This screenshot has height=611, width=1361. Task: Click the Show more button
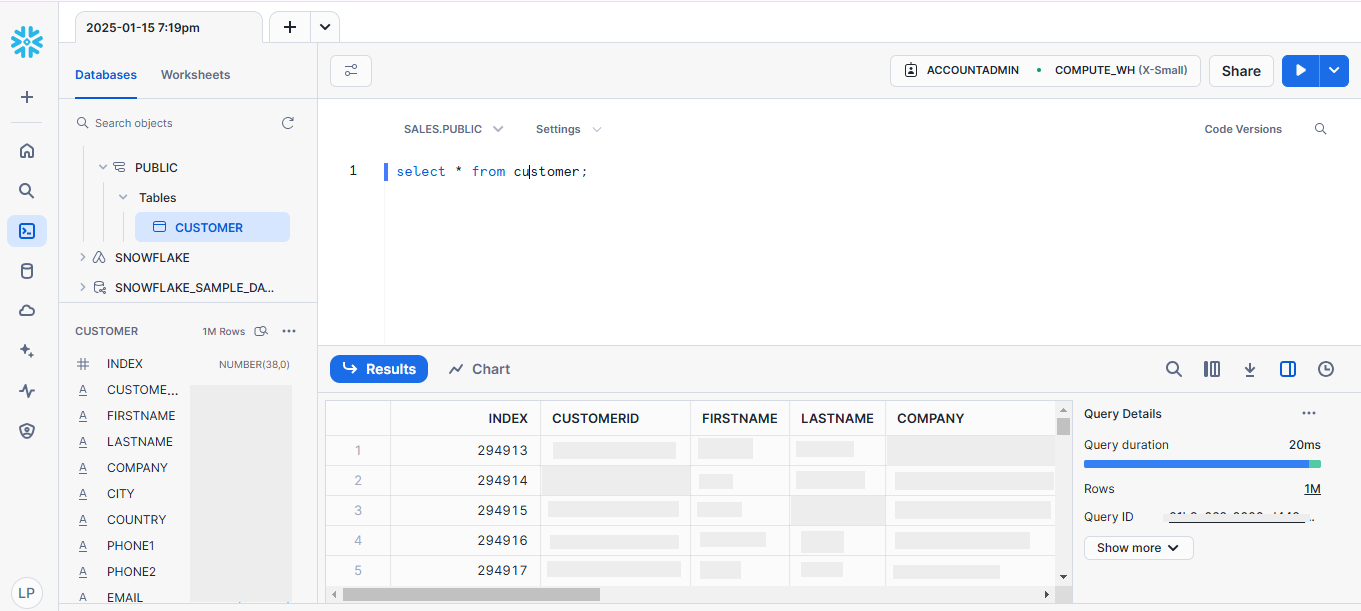pyautogui.click(x=1138, y=548)
